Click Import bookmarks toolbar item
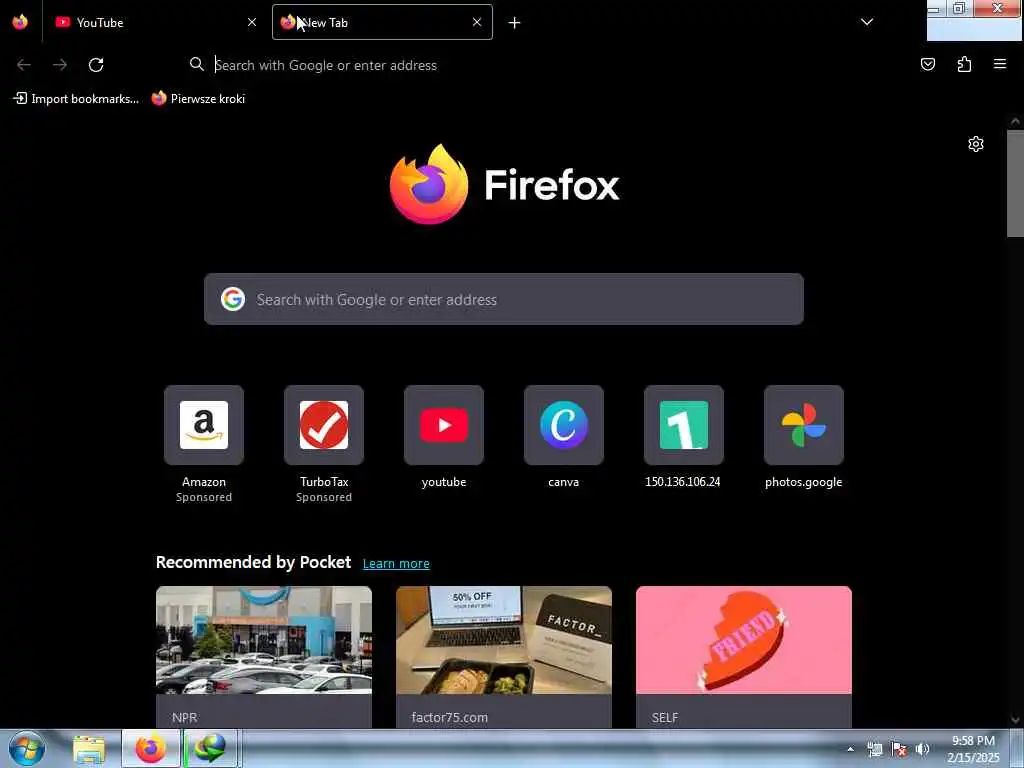 76,99
